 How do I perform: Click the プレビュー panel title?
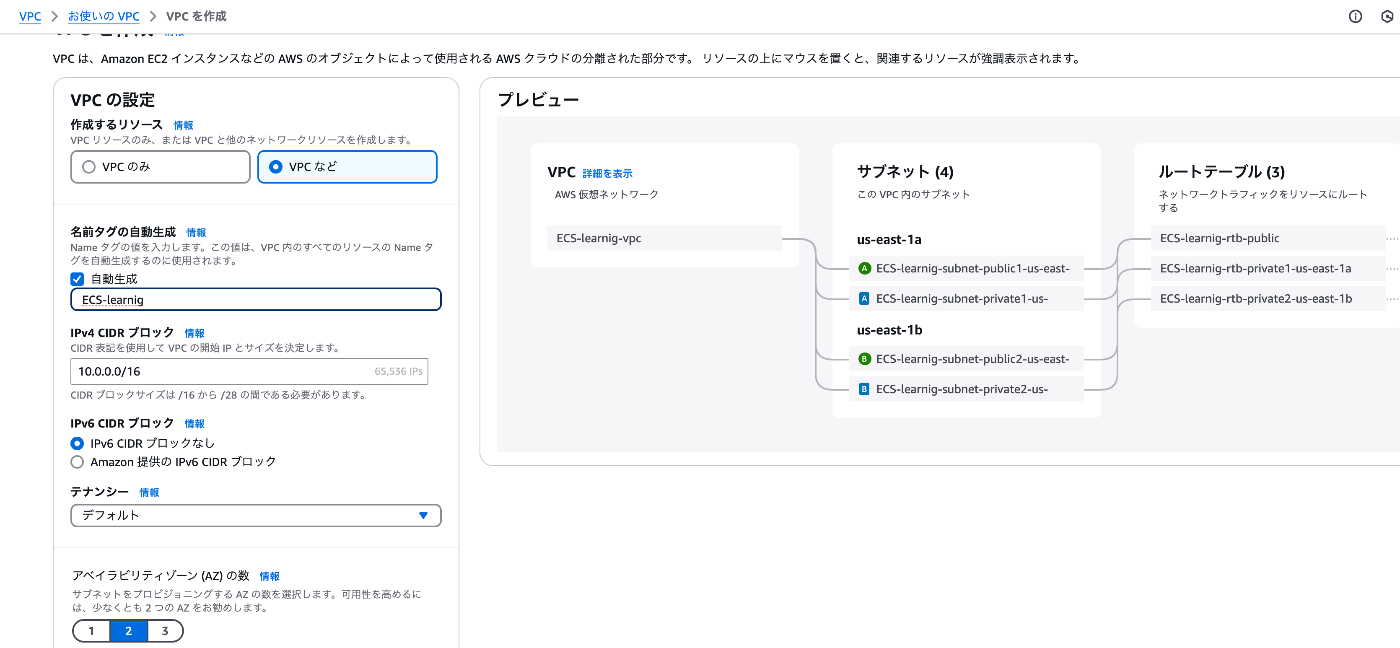click(538, 100)
